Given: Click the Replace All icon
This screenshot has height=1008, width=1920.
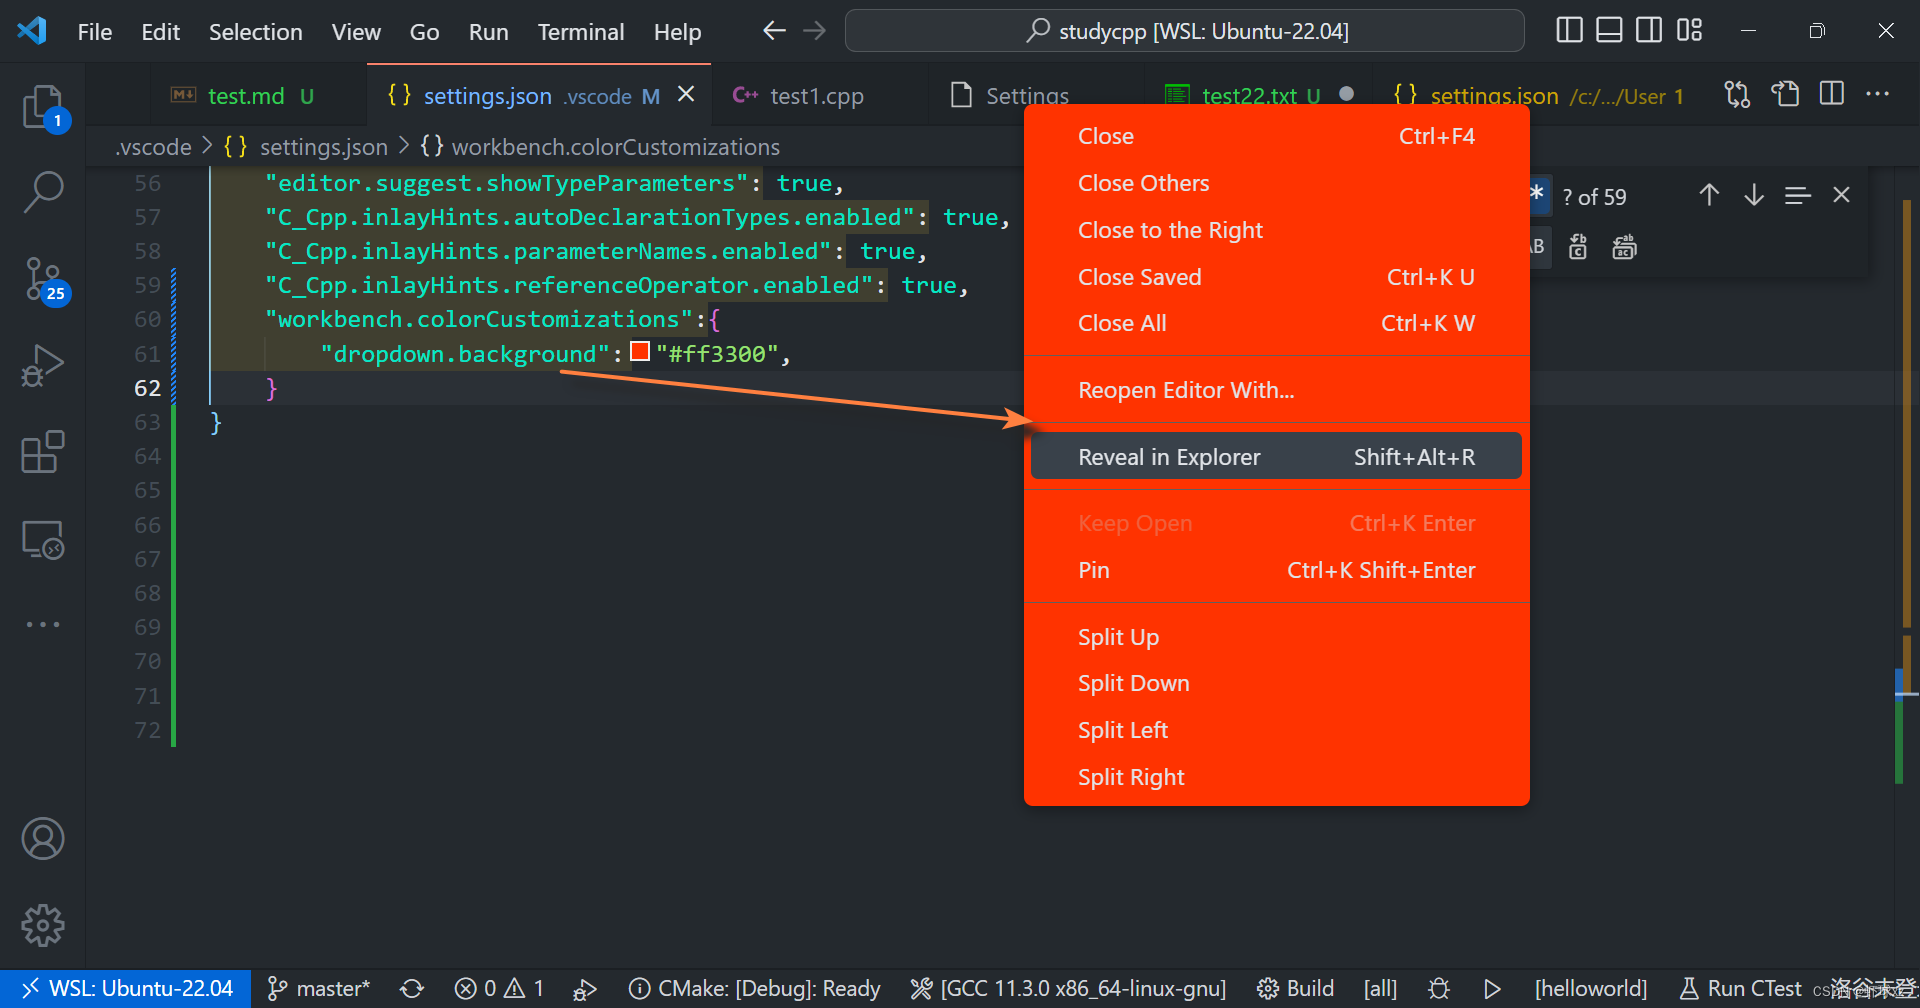Looking at the screenshot, I should point(1624,247).
